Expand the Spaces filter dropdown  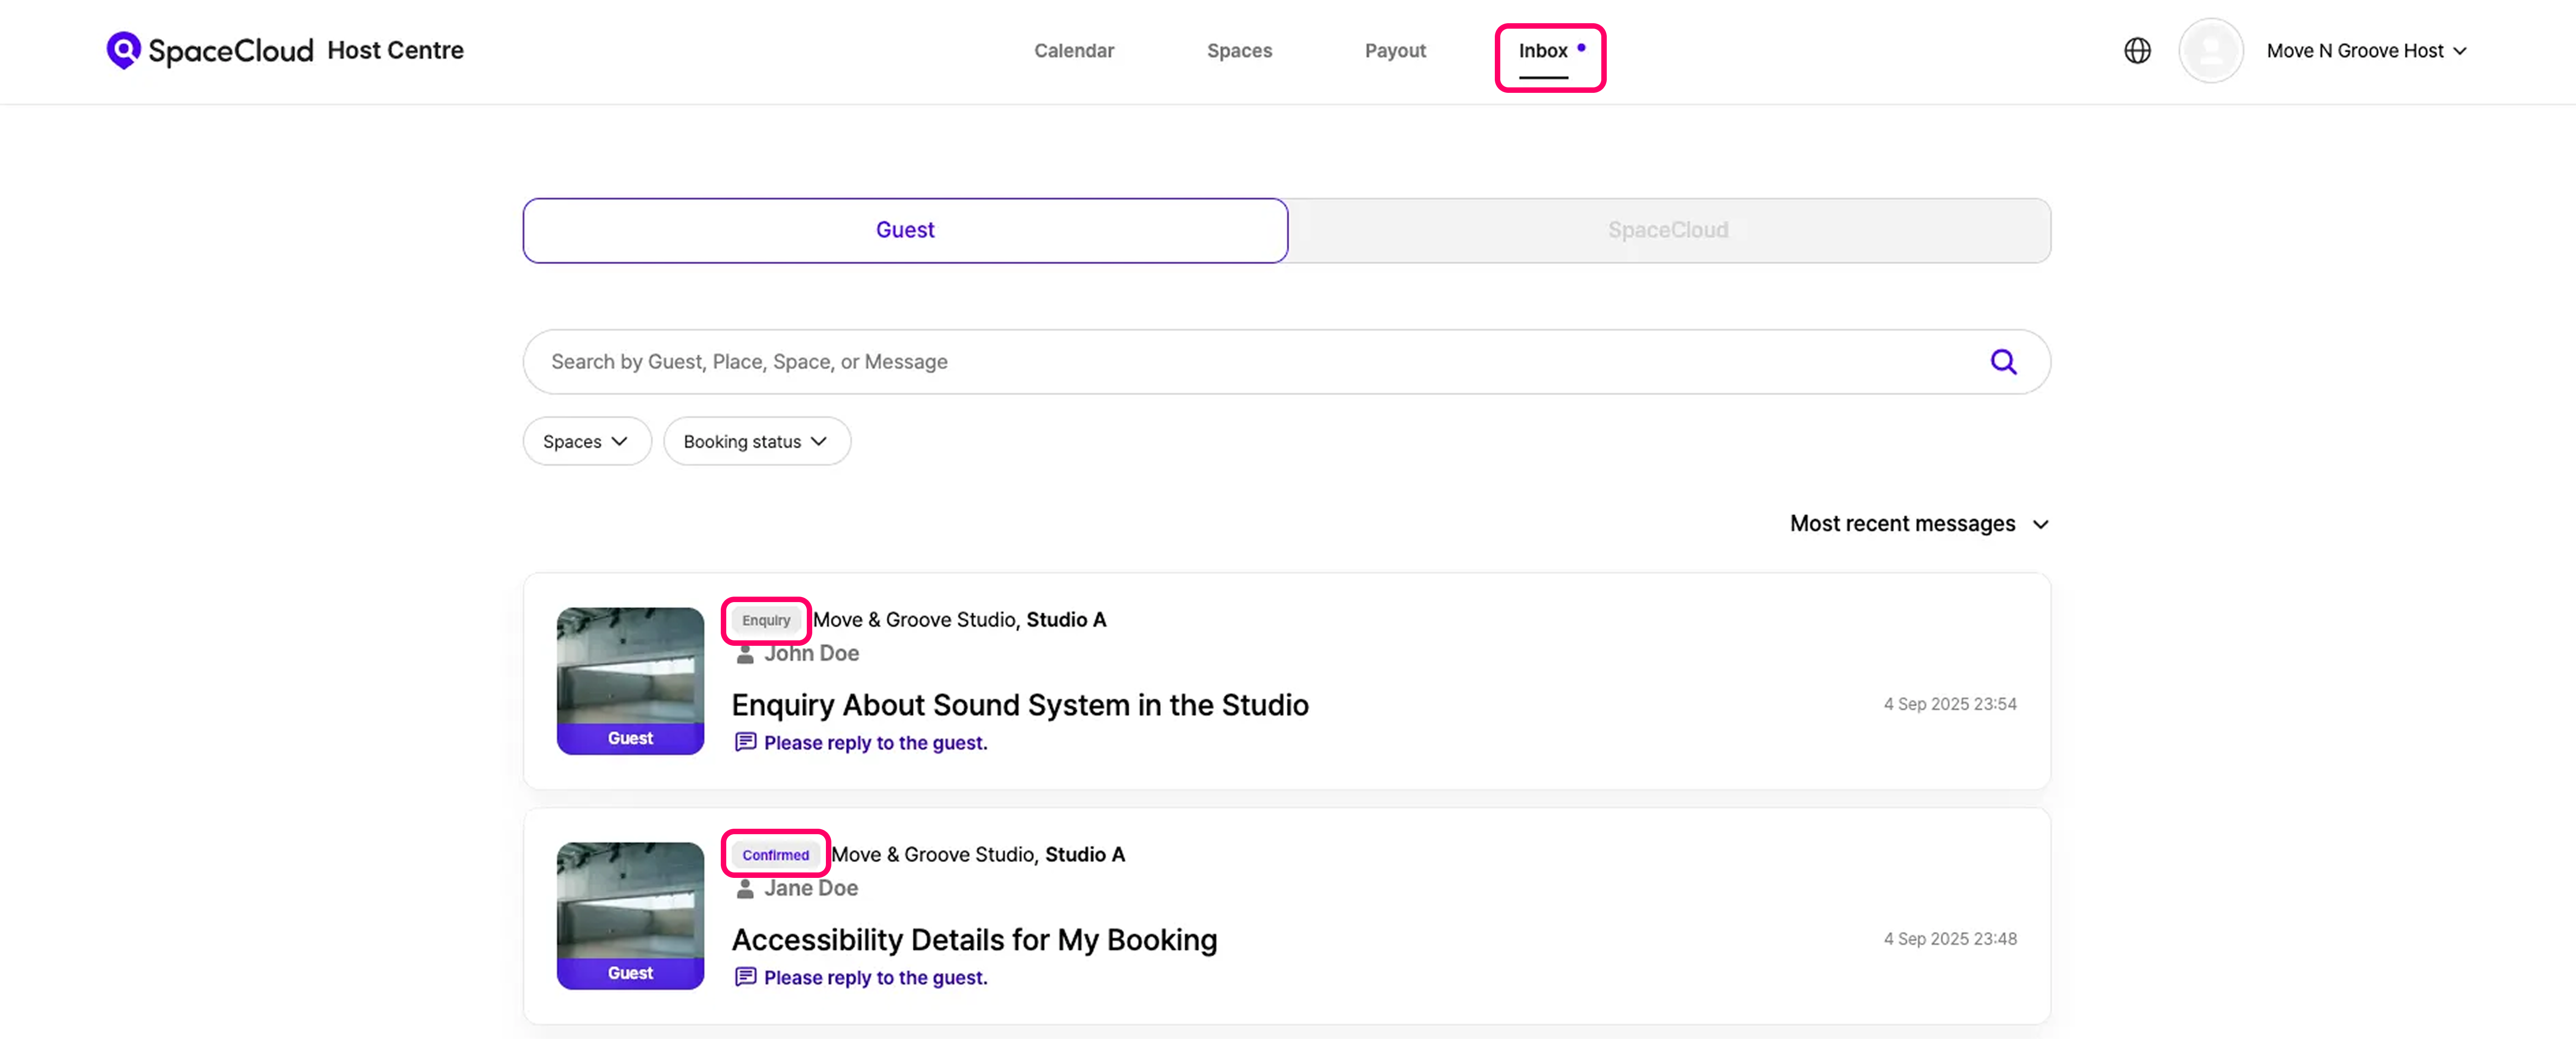(x=586, y=442)
